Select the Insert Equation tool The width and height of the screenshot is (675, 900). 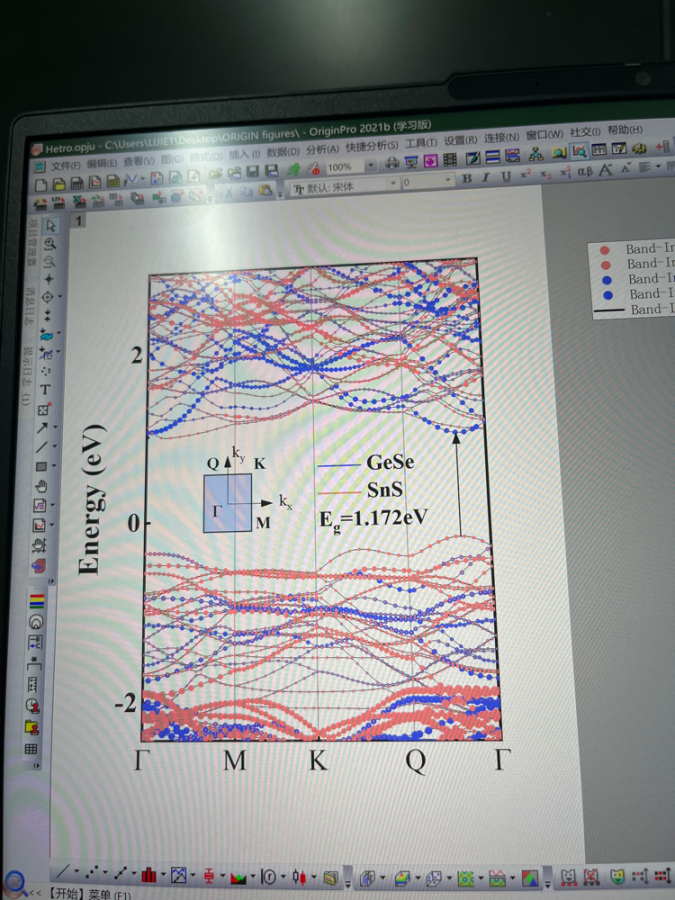40,506
